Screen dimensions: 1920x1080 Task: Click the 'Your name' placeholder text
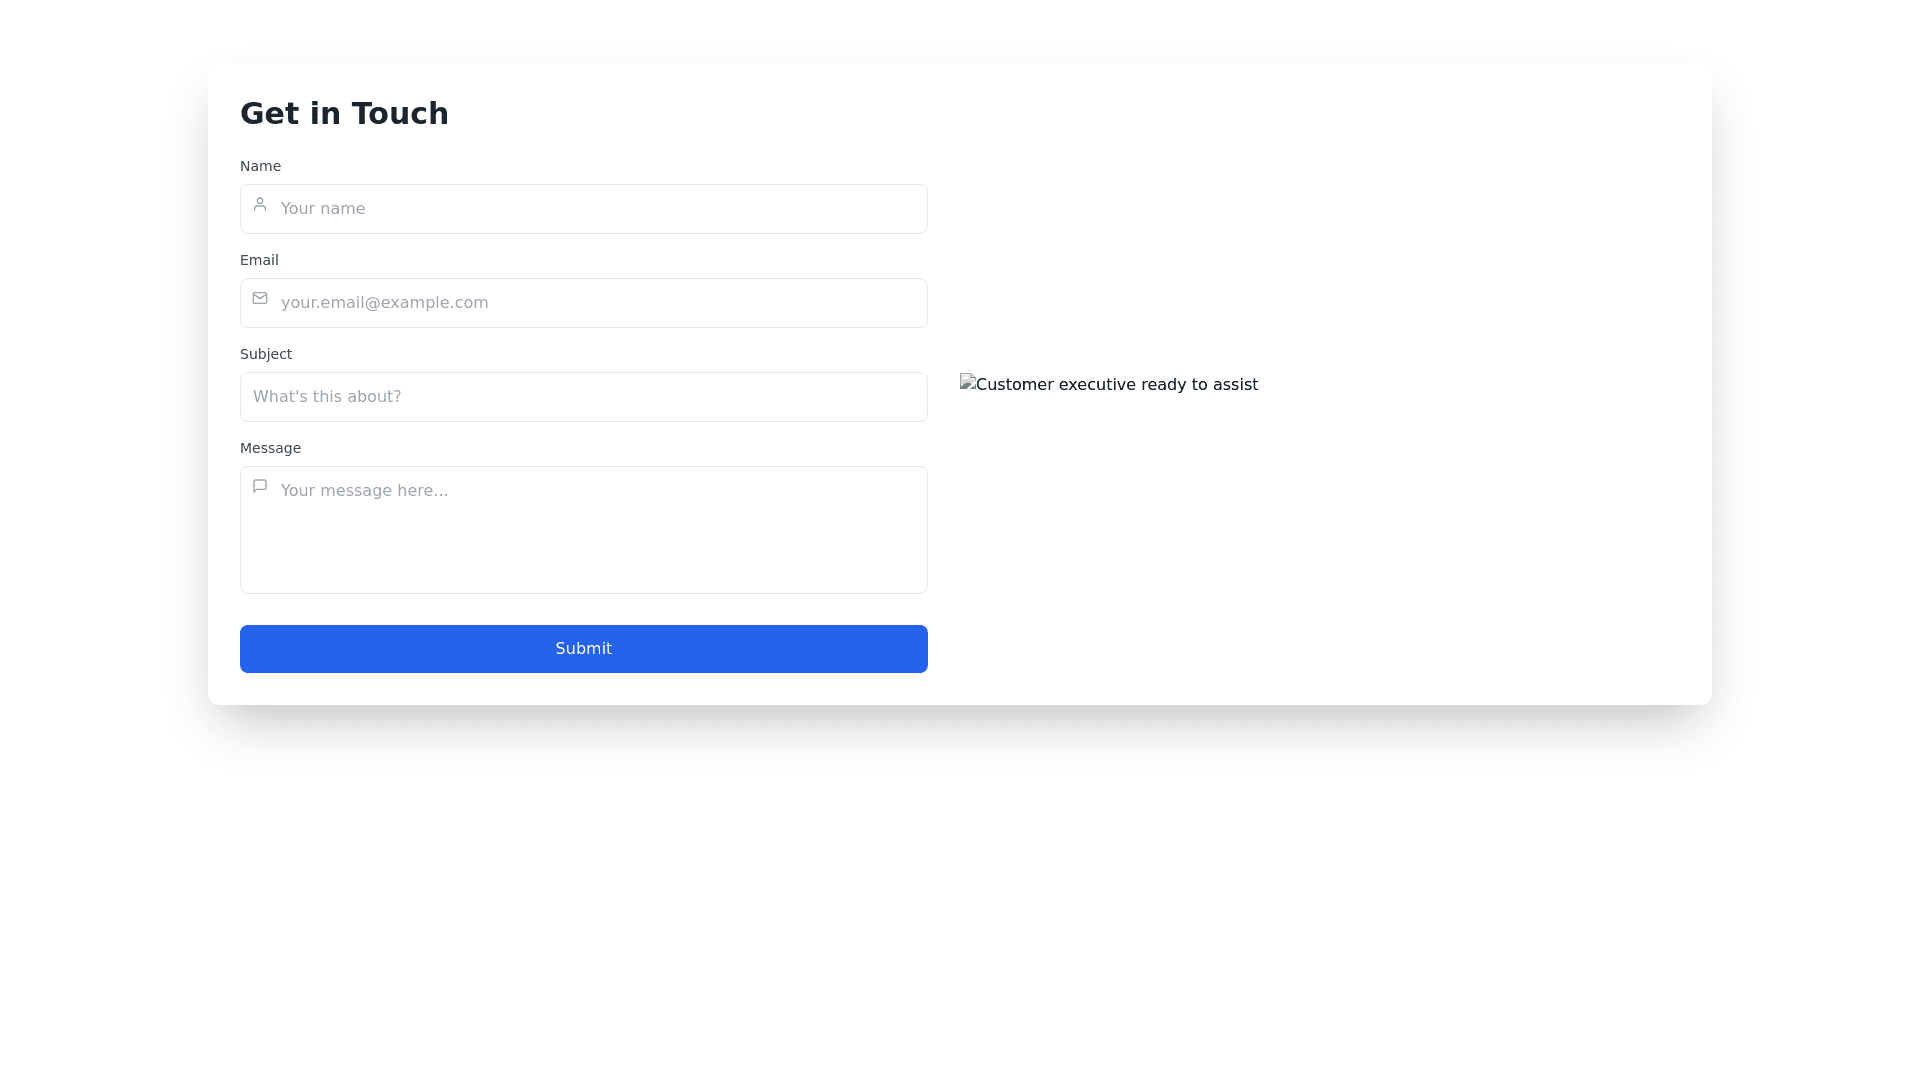[323, 209]
